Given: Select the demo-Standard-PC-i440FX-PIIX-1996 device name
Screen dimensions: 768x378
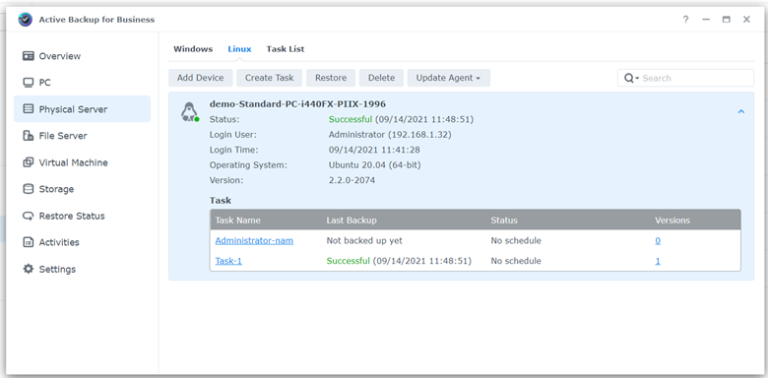Looking at the screenshot, I should click(x=297, y=104).
